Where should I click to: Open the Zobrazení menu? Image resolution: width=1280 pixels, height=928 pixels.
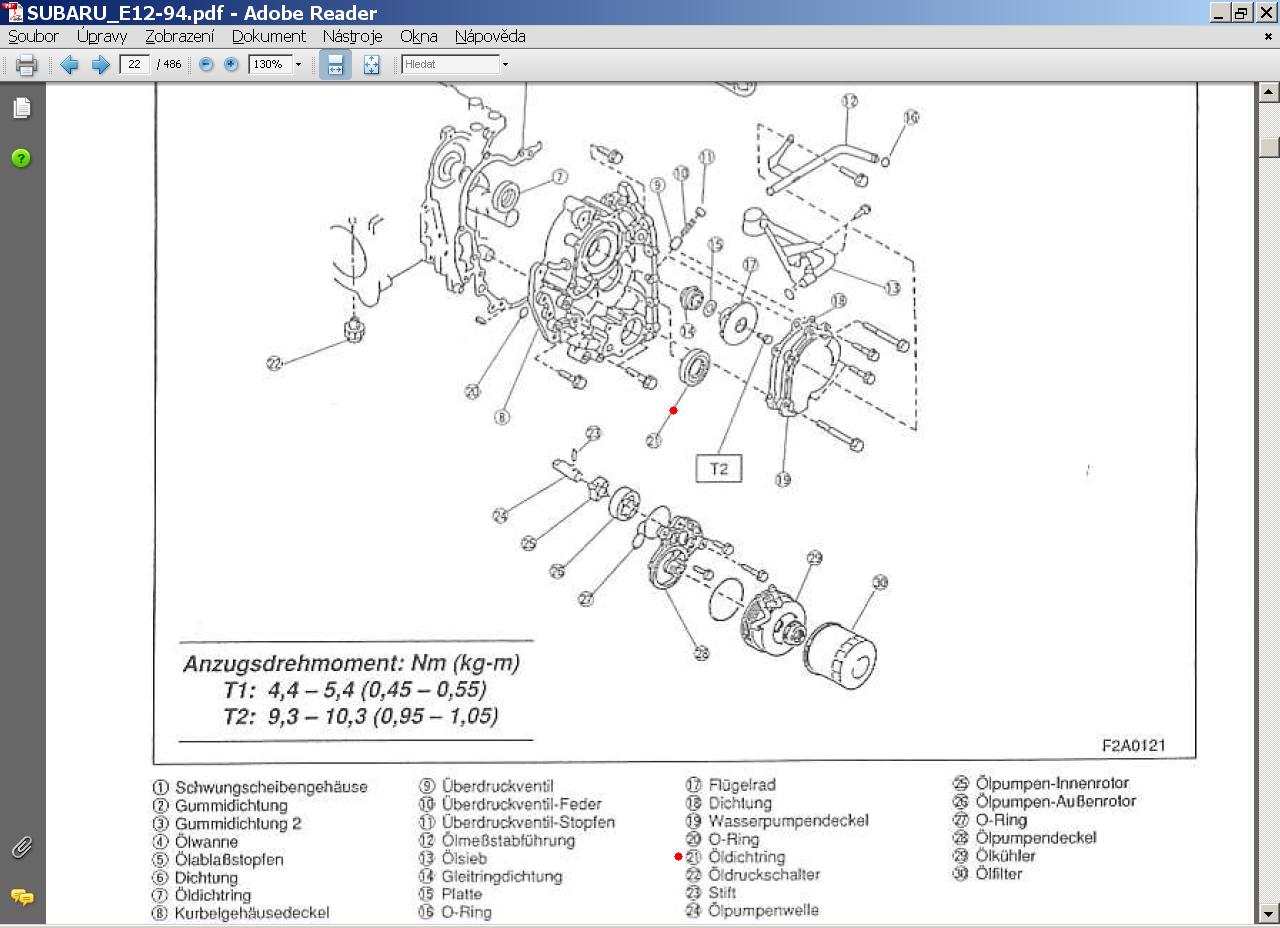(180, 36)
